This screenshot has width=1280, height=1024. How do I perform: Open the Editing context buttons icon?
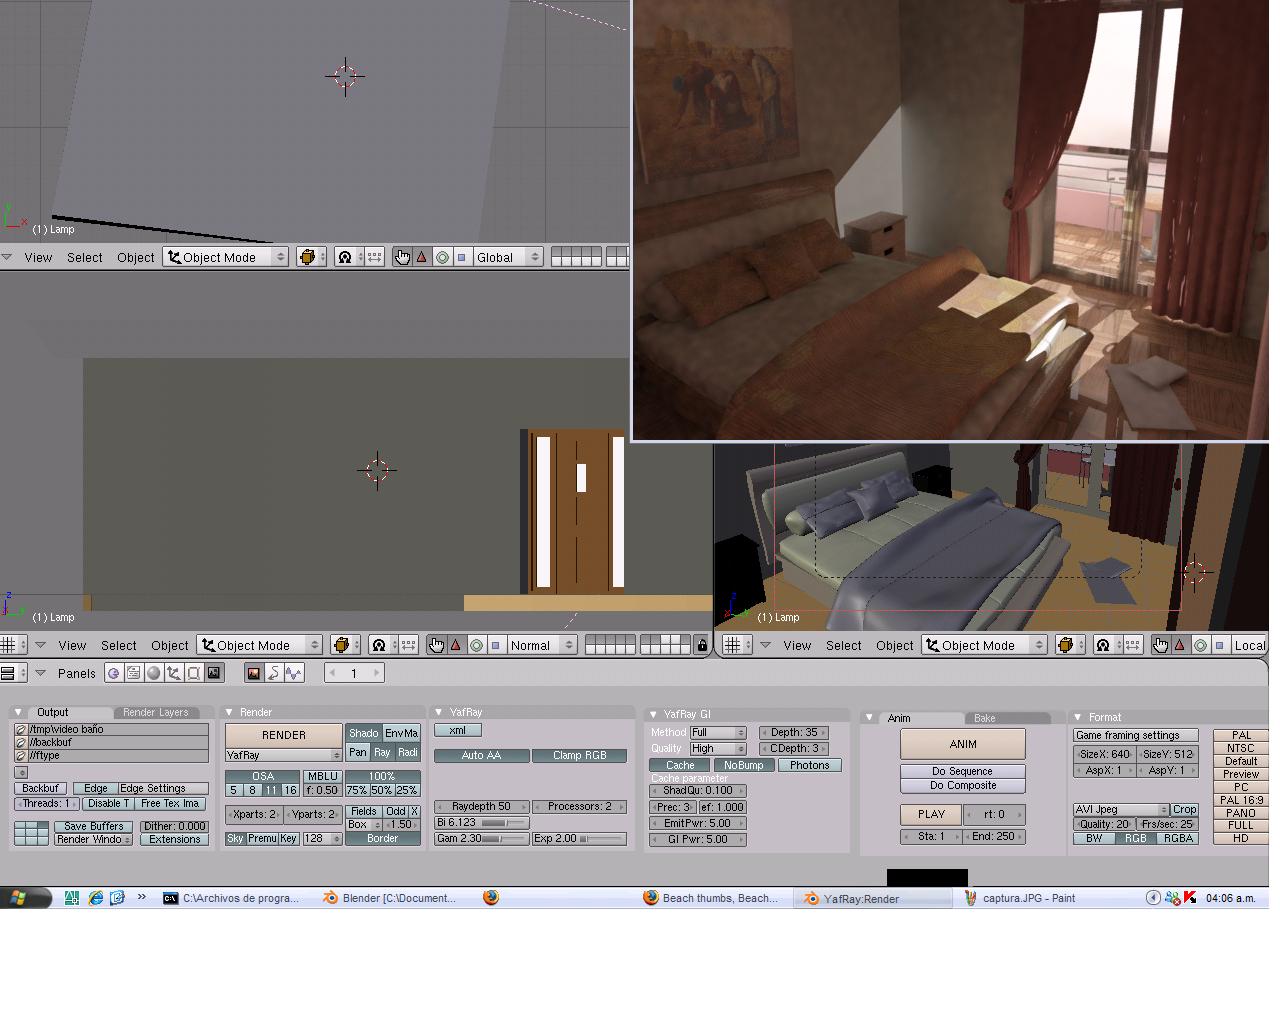pos(194,673)
